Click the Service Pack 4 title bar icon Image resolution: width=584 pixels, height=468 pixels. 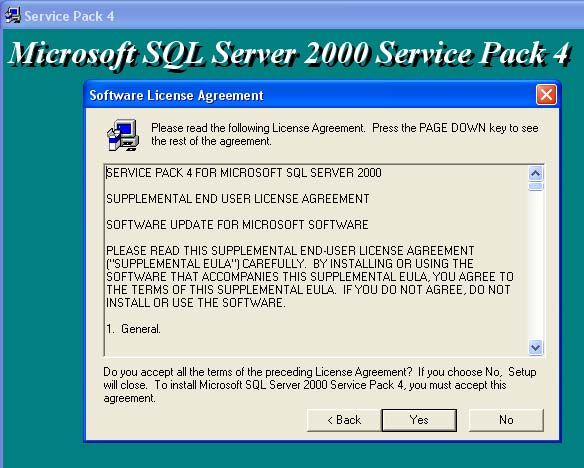(13, 16)
